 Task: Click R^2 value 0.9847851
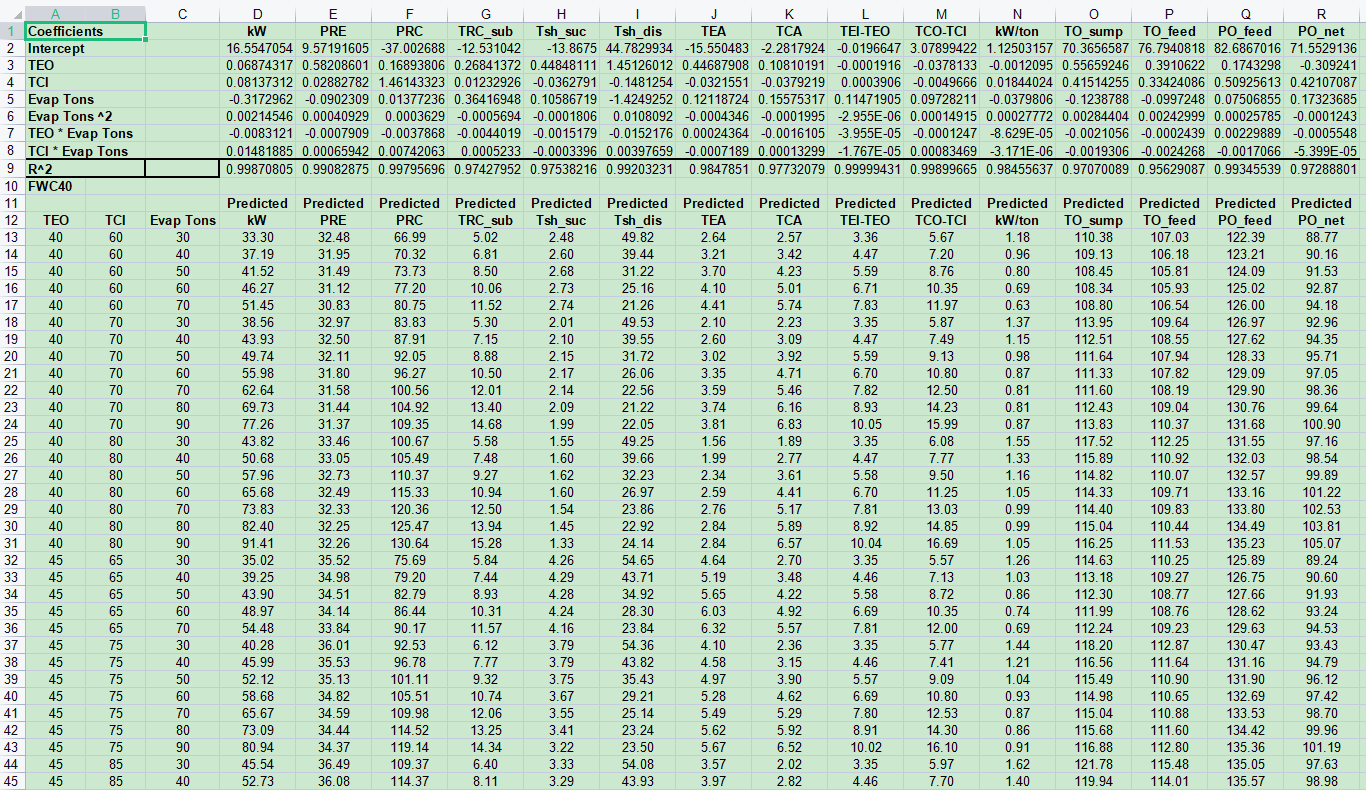point(713,169)
